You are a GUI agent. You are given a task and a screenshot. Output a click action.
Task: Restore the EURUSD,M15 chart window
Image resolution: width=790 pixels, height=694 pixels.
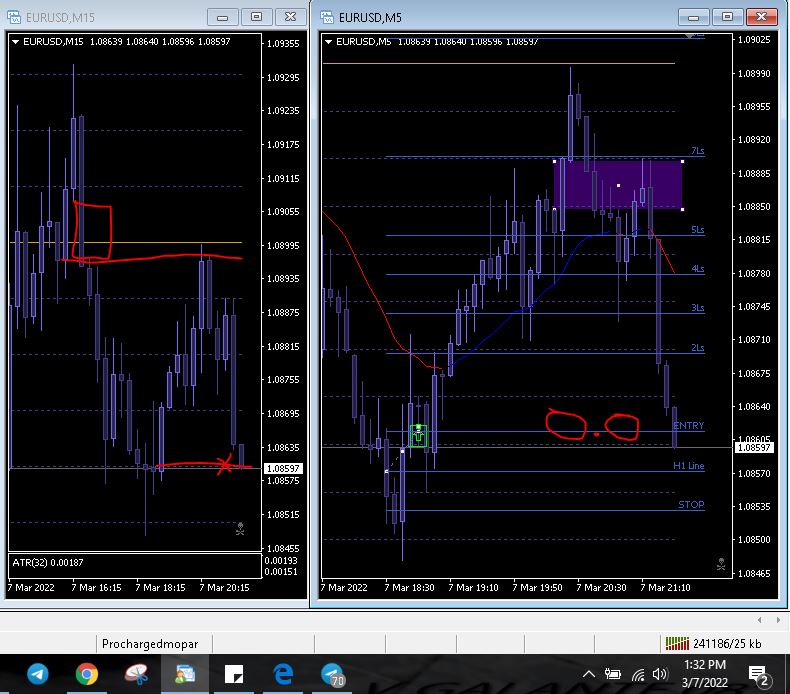pos(256,17)
